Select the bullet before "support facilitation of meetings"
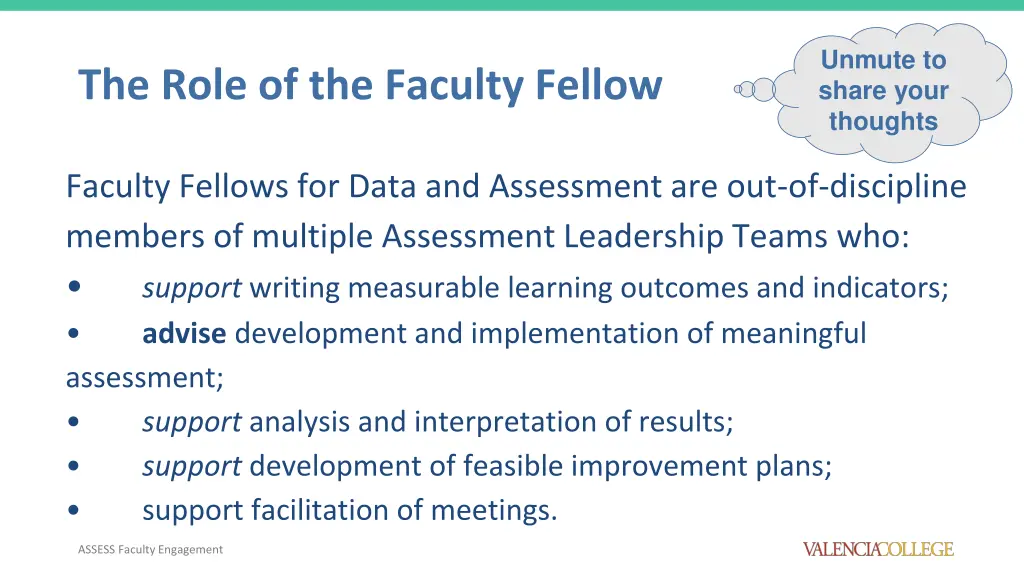 76,512
